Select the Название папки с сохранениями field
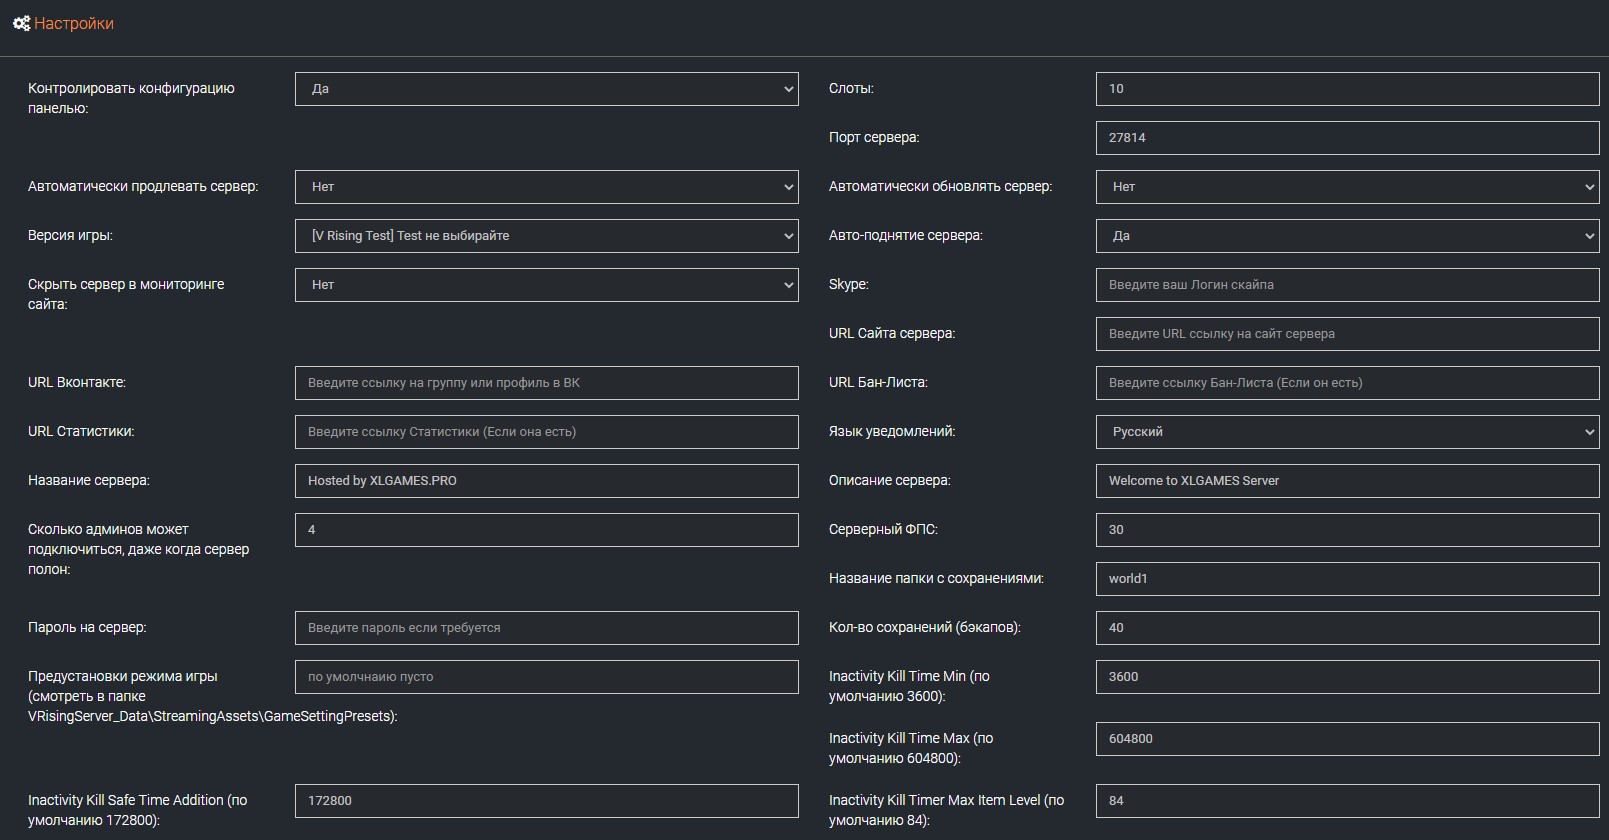The height and width of the screenshot is (840, 1609). pos(1347,579)
